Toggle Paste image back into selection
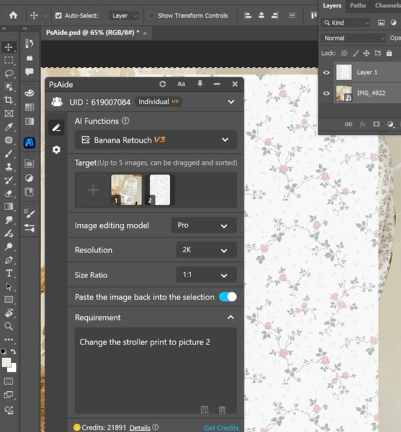This screenshot has width=401, height=432. pyautogui.click(x=228, y=297)
